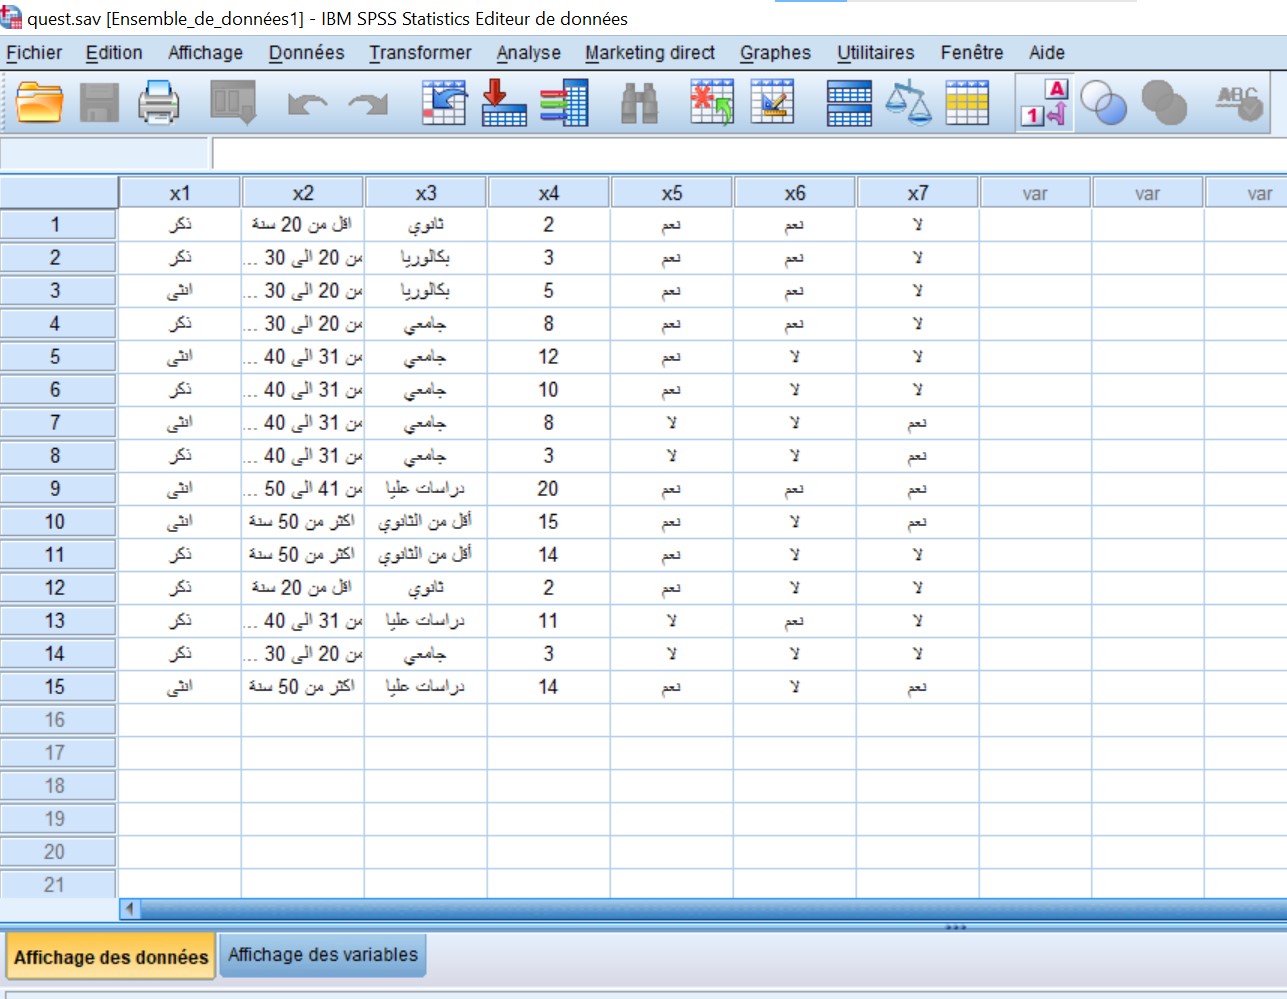Select the x1 column header

tap(180, 193)
